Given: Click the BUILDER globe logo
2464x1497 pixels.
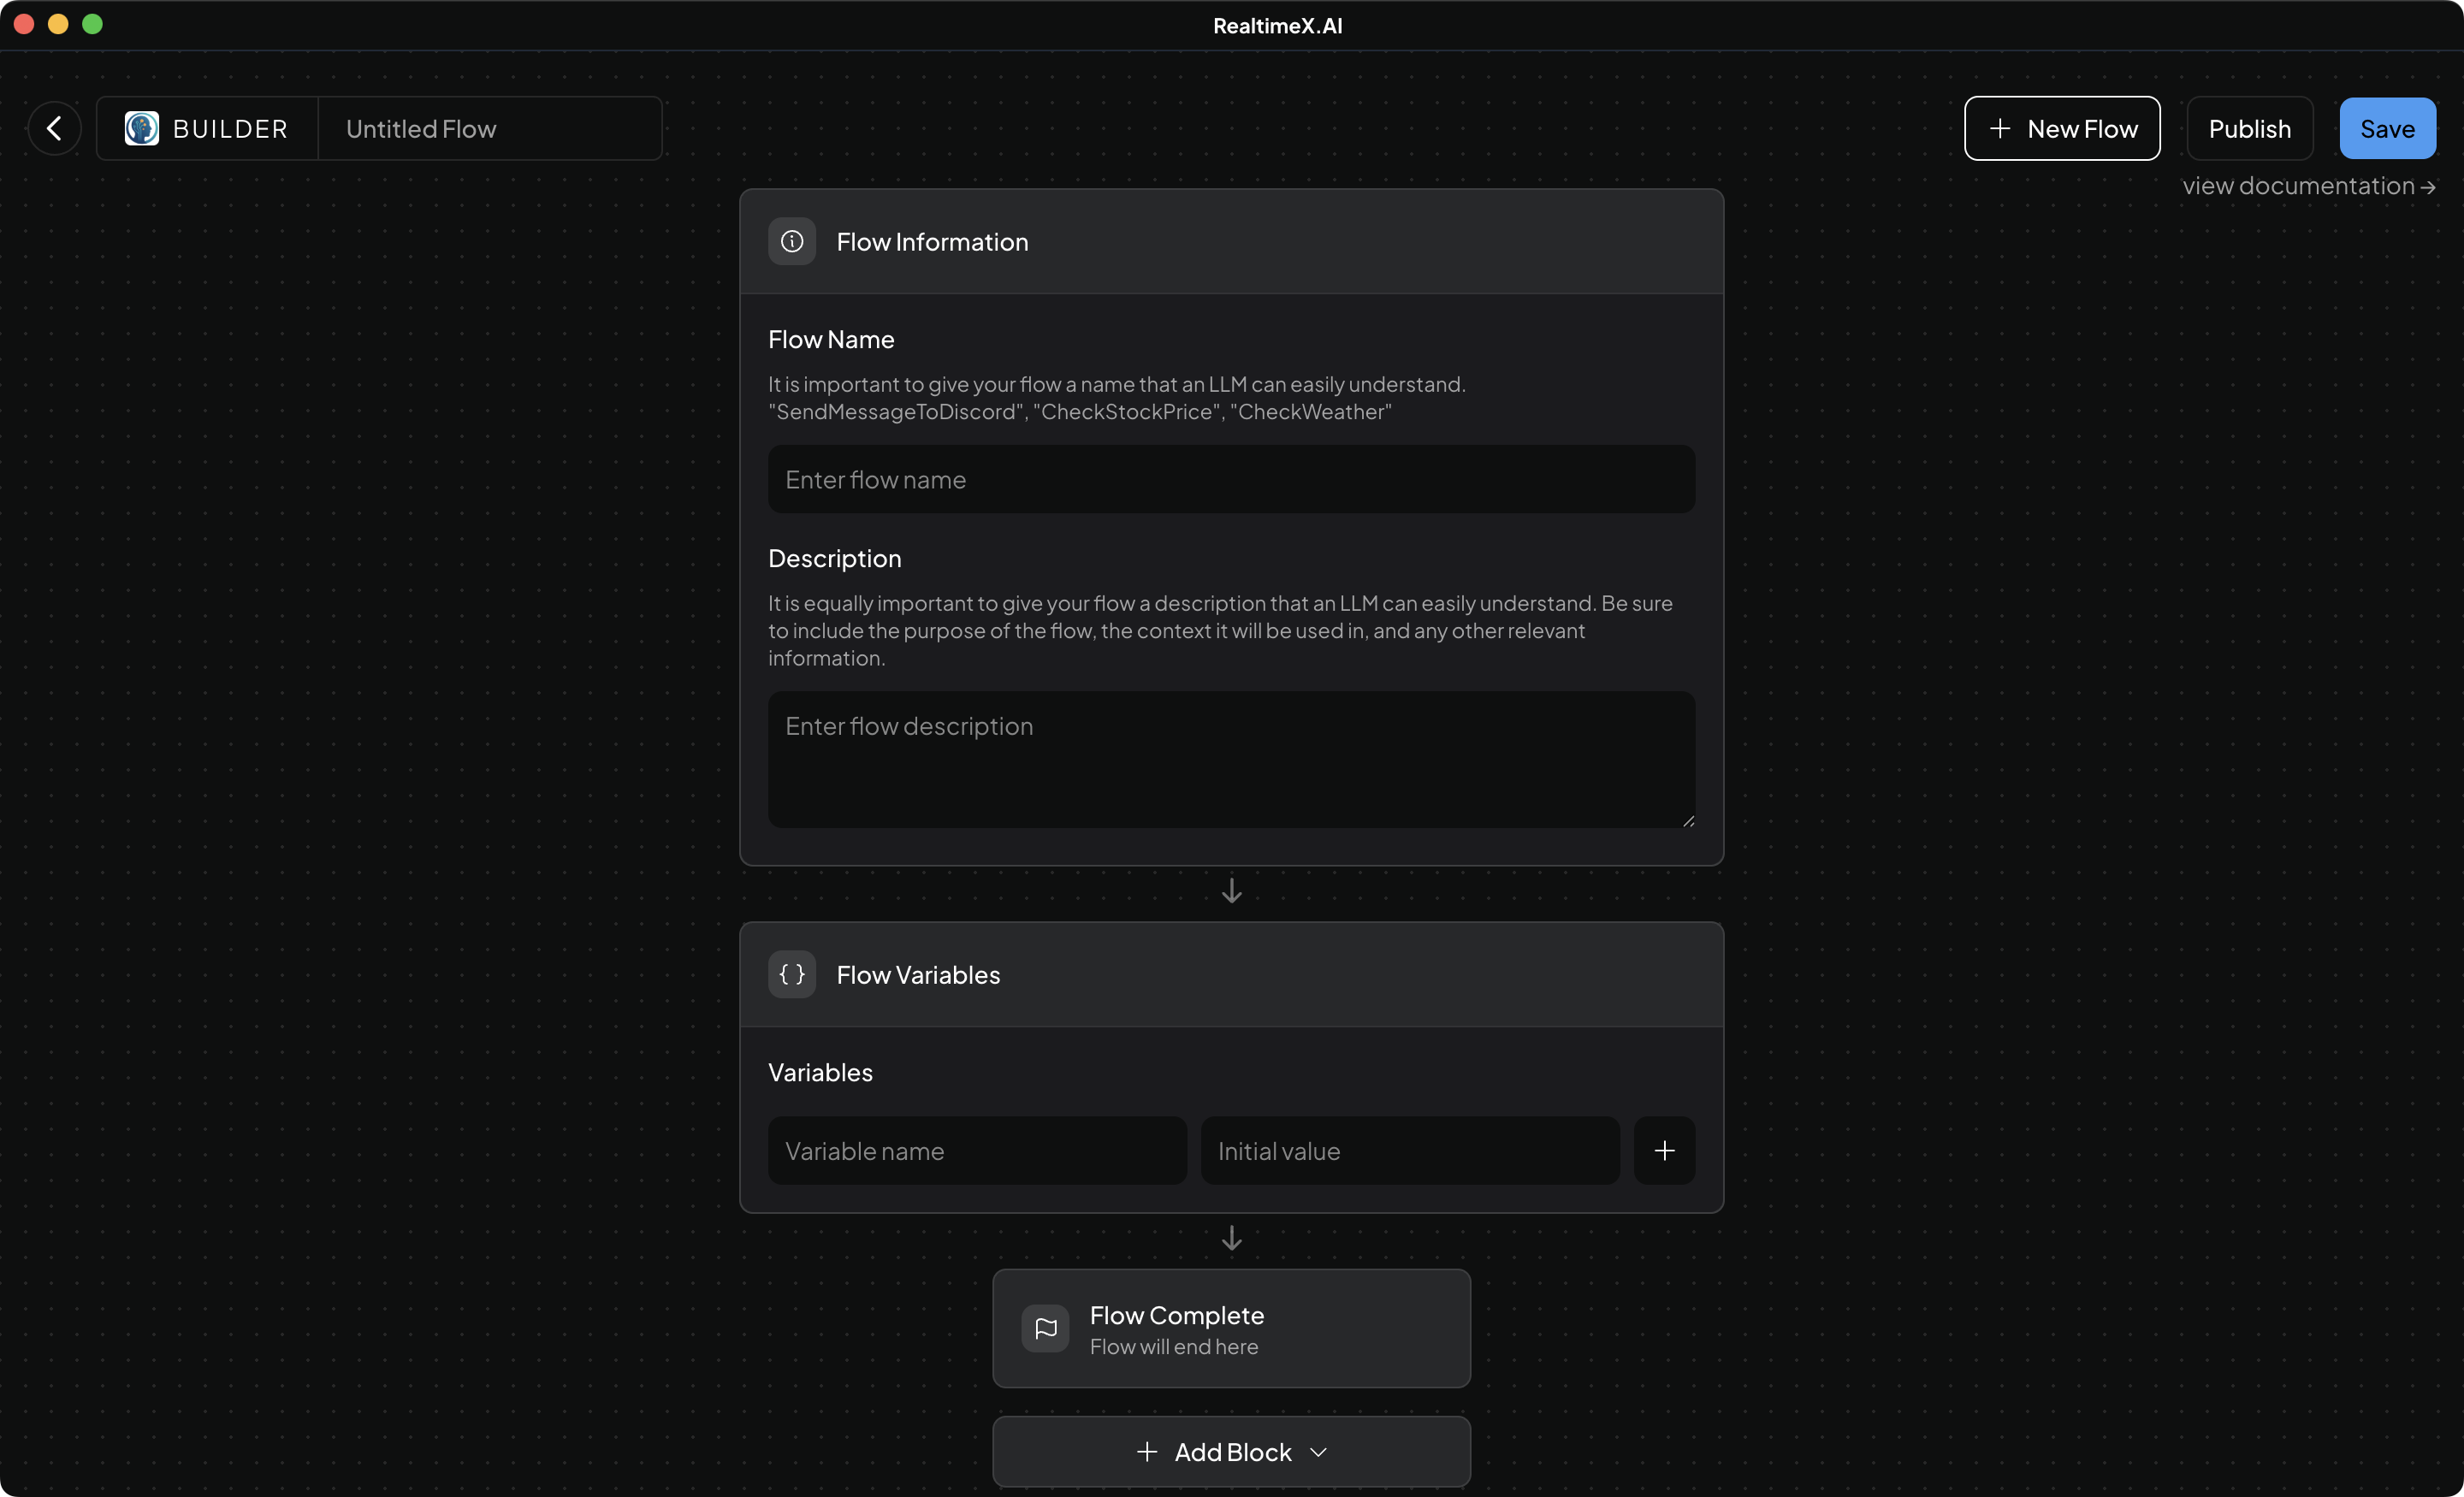Looking at the screenshot, I should point(140,128).
